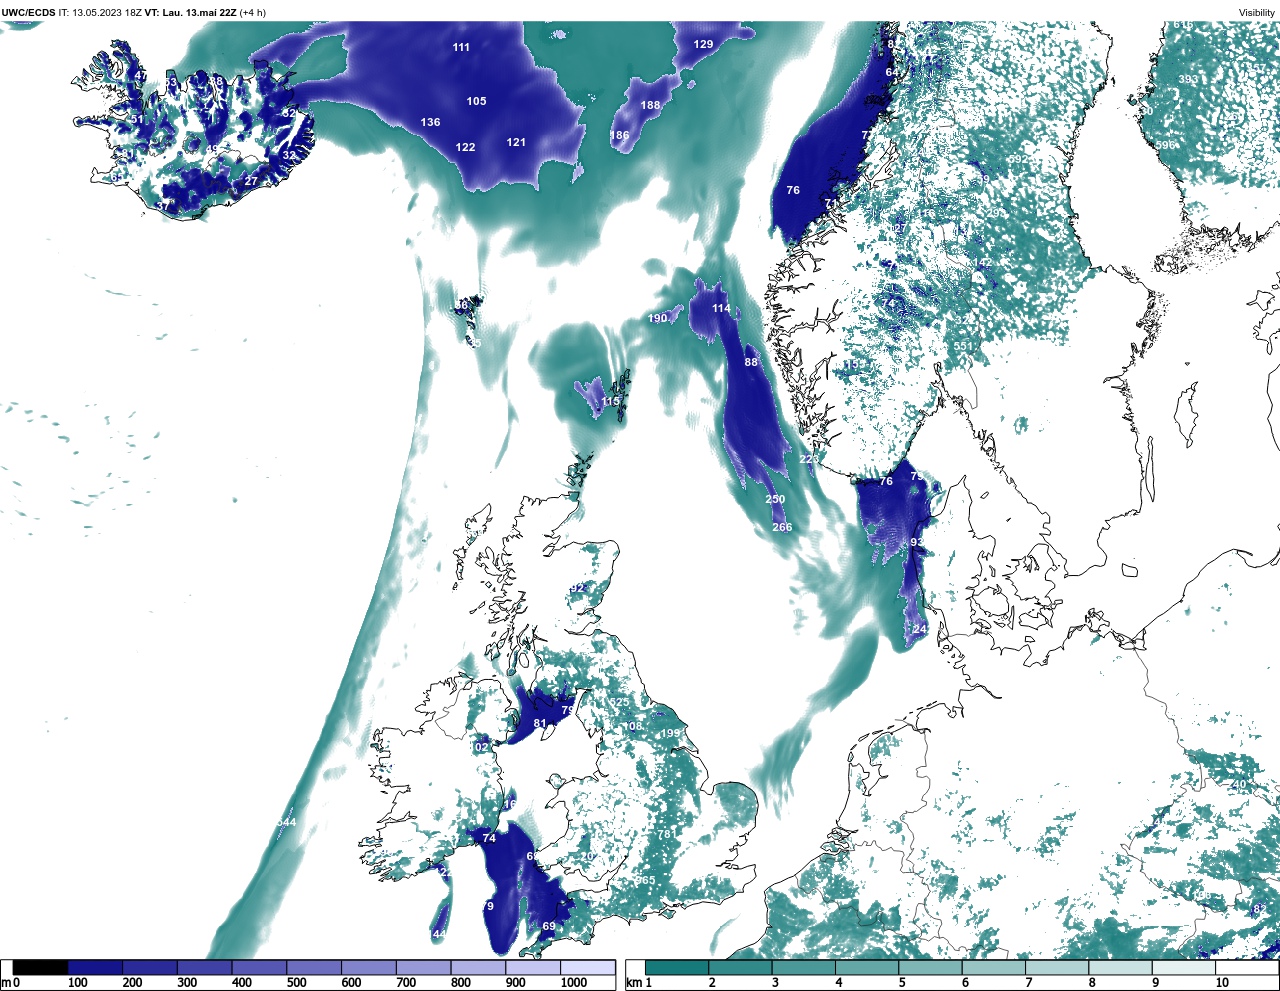Click the visibility value '69' near Cornwall
The image size is (1280, 991).
[549, 926]
